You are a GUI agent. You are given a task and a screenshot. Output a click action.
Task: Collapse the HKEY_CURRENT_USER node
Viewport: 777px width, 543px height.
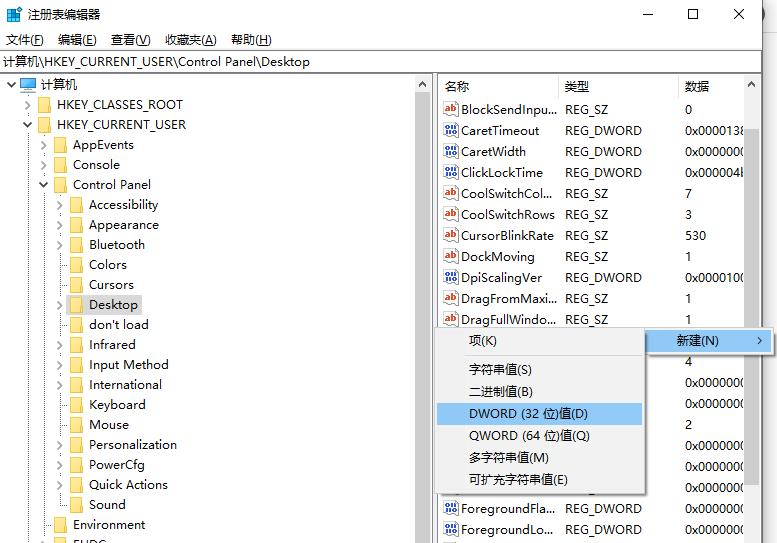click(27, 125)
